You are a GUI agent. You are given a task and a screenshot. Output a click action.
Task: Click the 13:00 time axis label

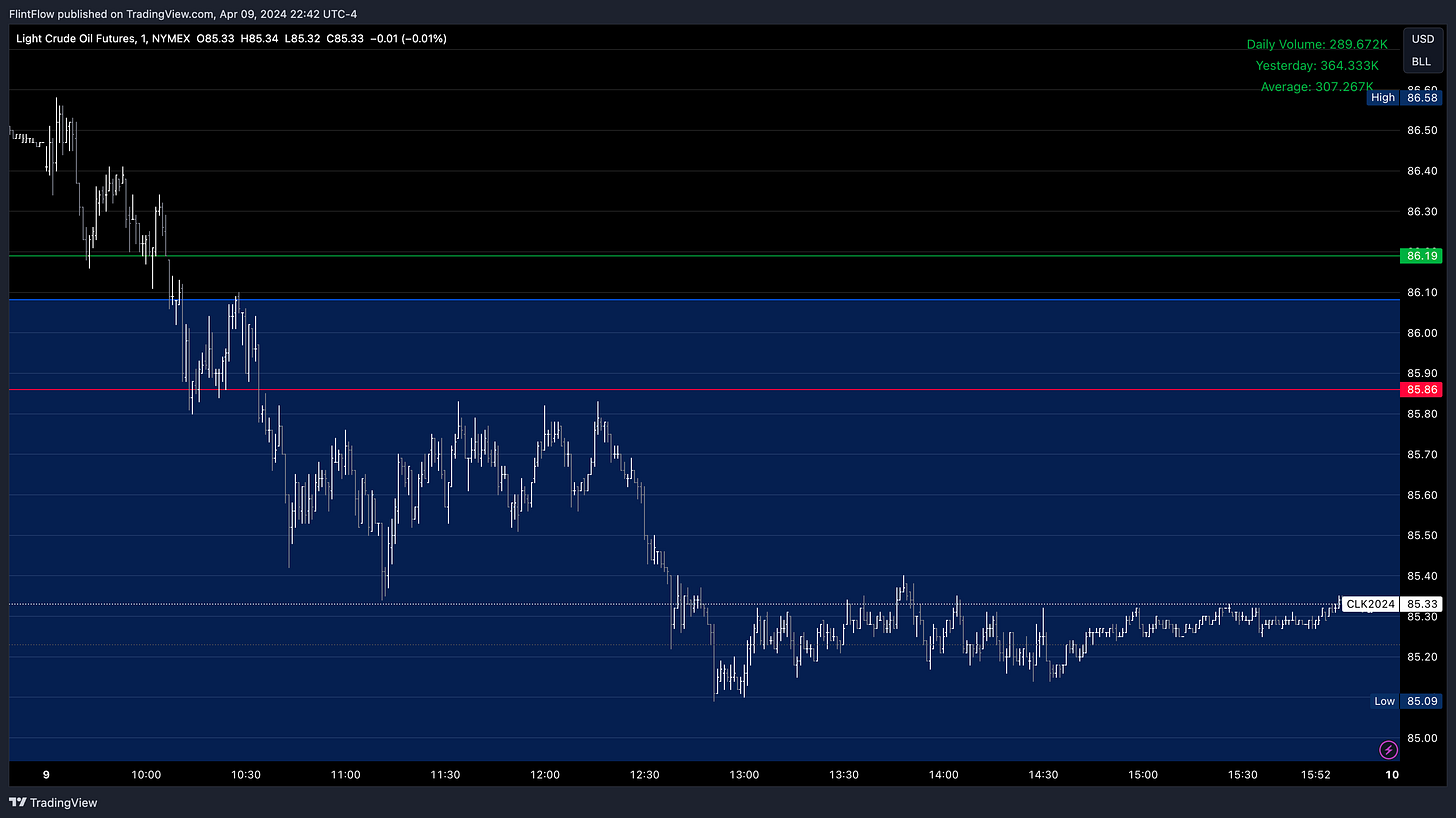(x=744, y=775)
